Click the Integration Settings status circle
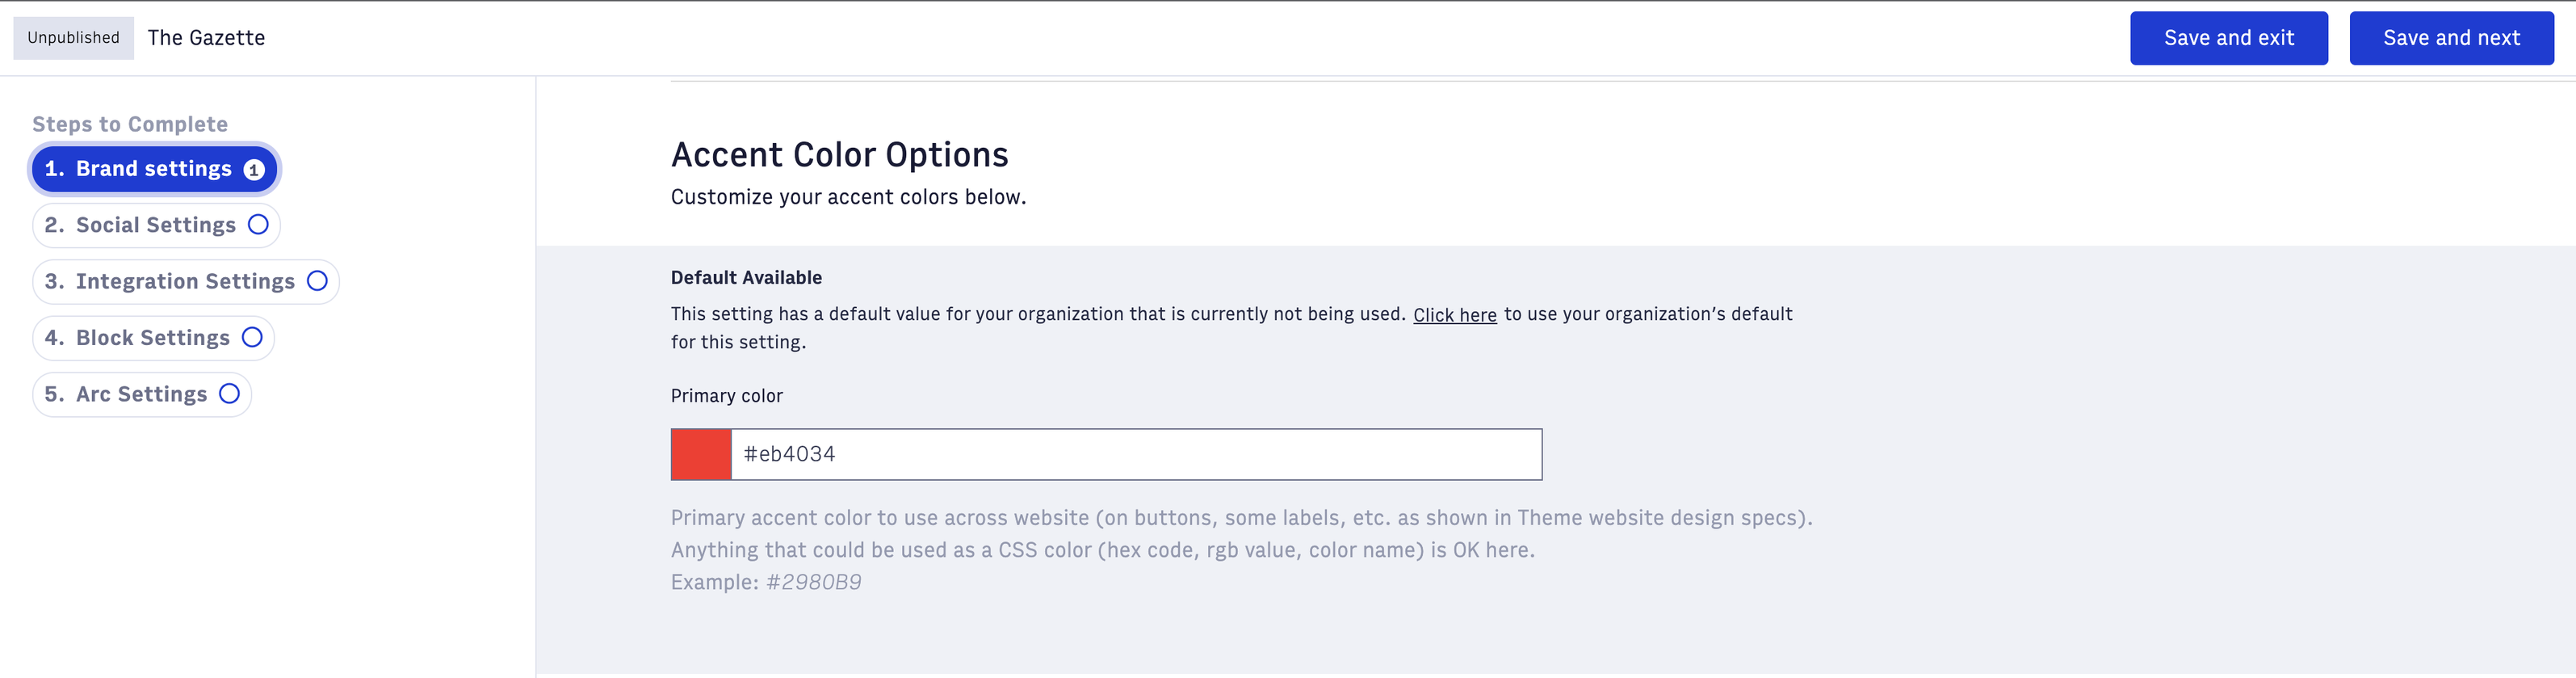Image resolution: width=2576 pixels, height=678 pixels. 317,281
